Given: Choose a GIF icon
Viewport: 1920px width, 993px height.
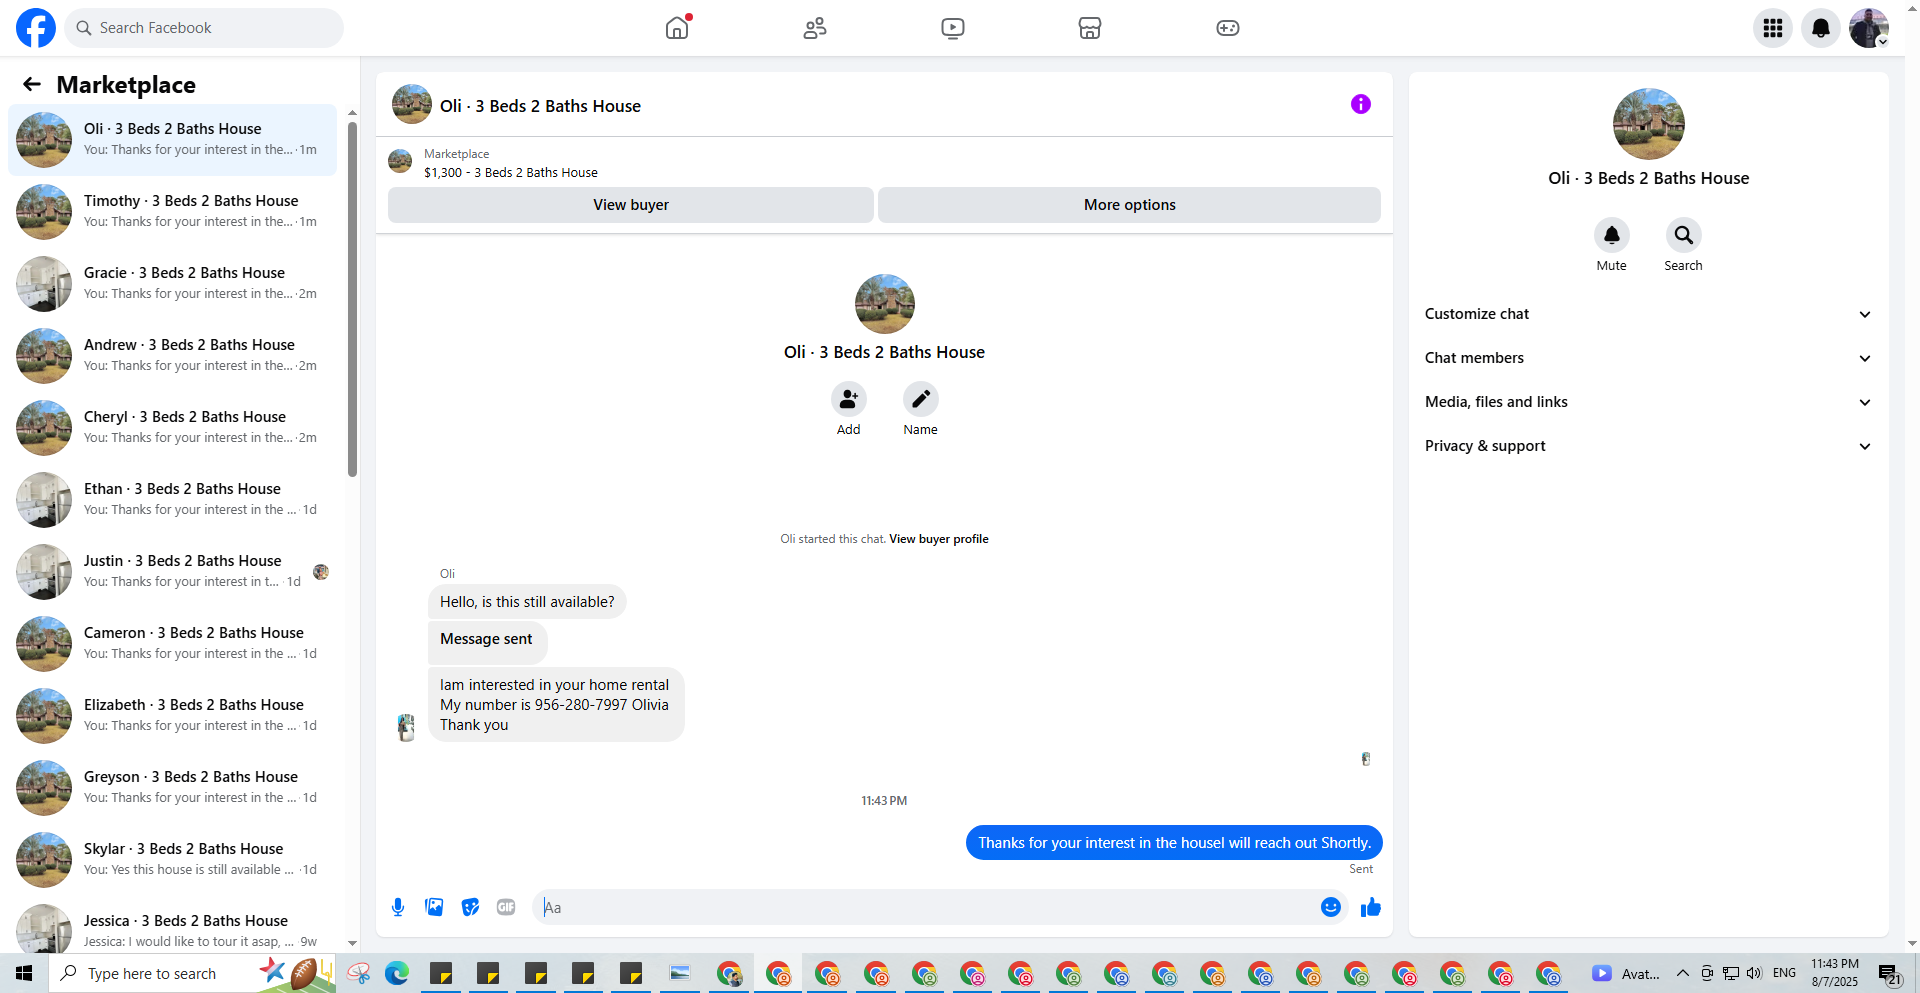Looking at the screenshot, I should [506, 907].
